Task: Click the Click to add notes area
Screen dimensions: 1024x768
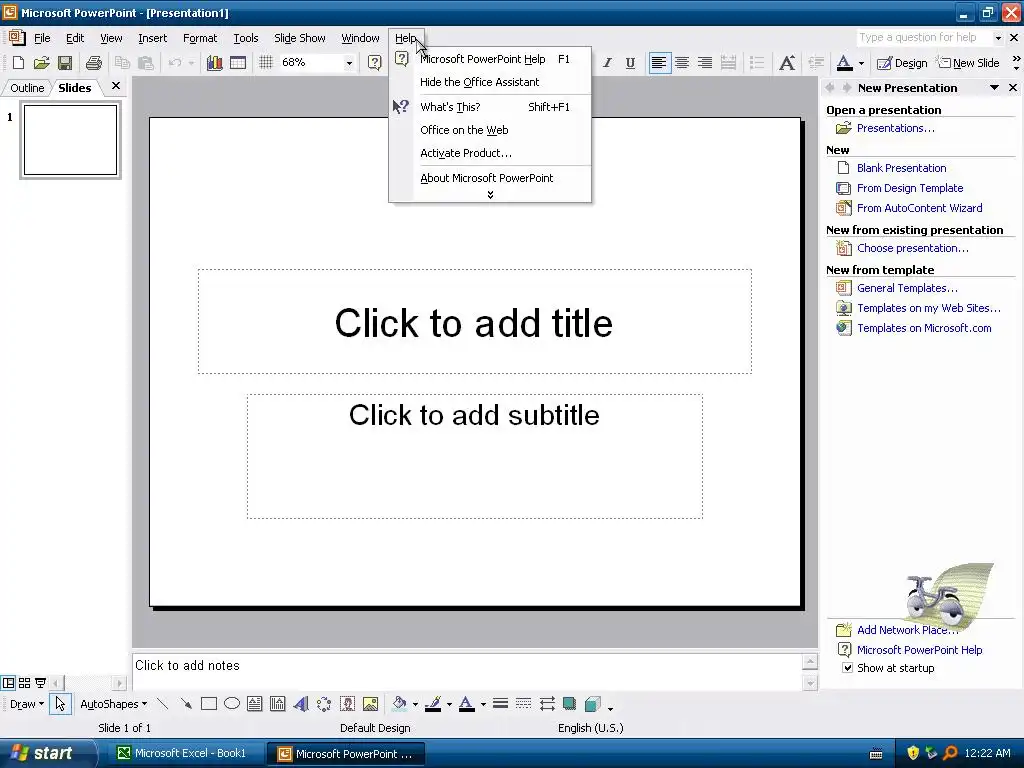Action: point(467,671)
